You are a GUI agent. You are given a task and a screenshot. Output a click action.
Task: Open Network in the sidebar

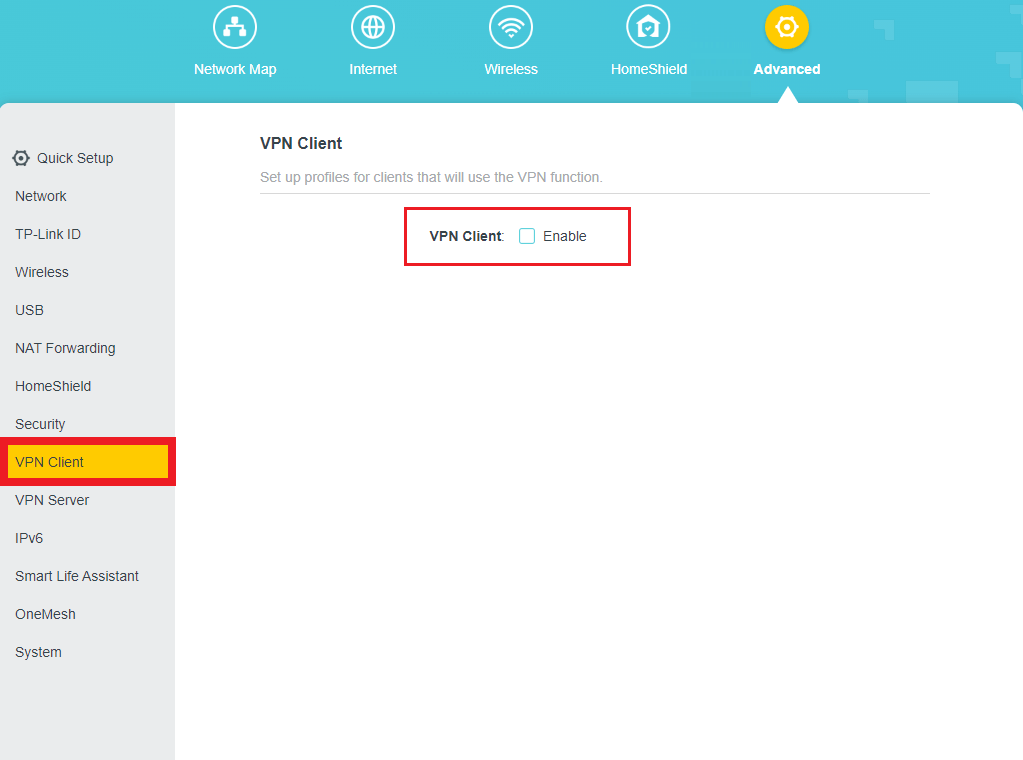[41, 196]
